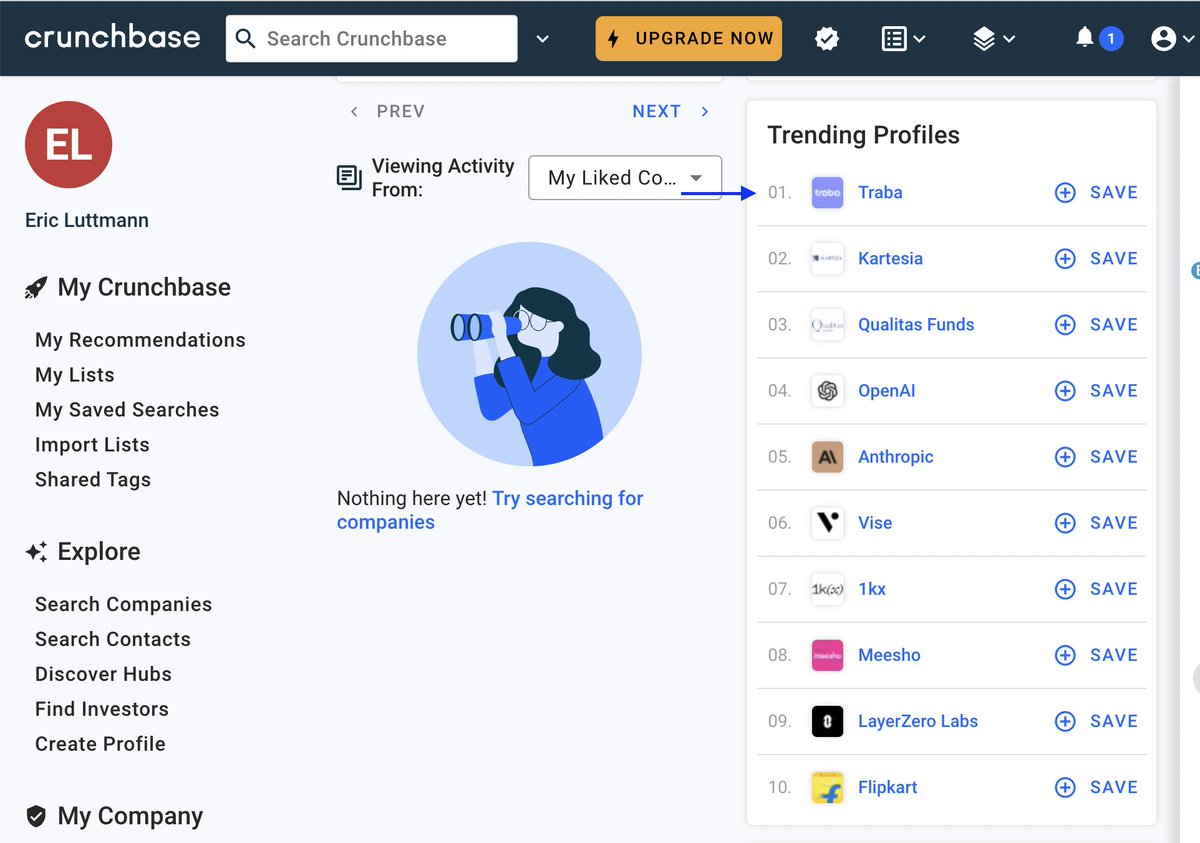Expand the search options chevron
The height and width of the screenshot is (843, 1200).
pyautogui.click(x=542, y=39)
